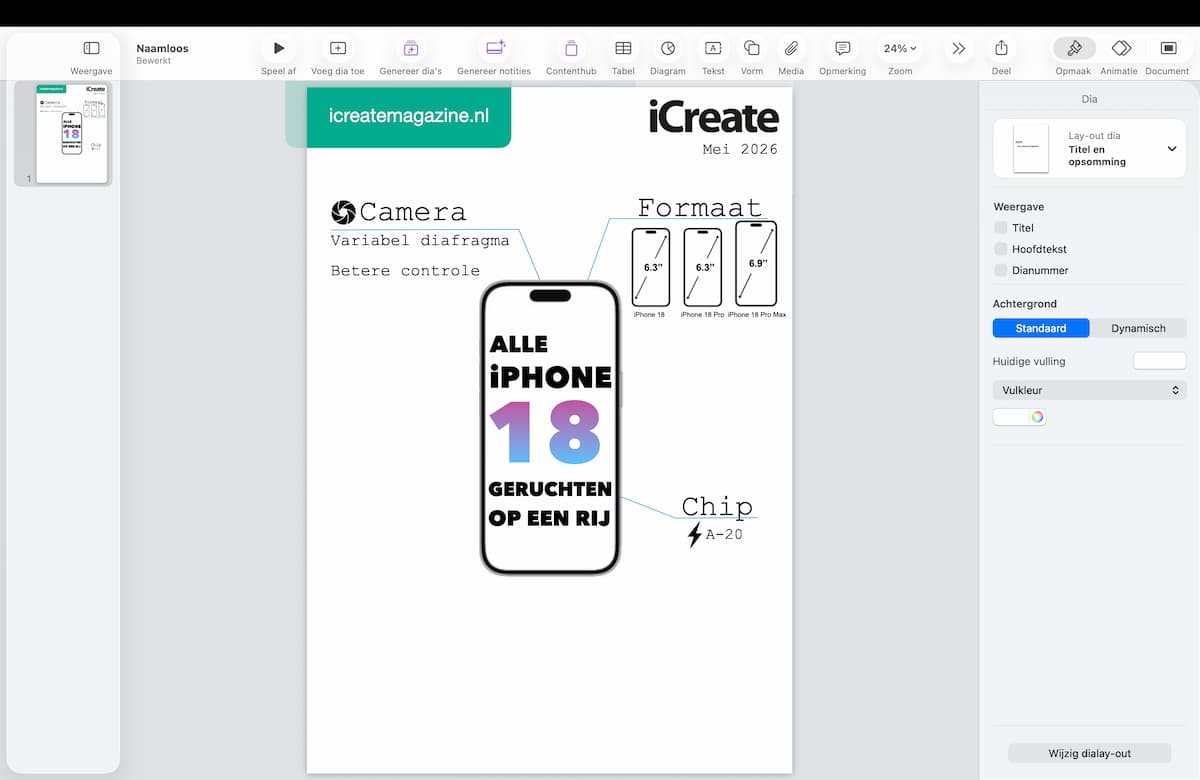Play the slideshow with Speel af
1200x780 pixels.
[x=279, y=48]
